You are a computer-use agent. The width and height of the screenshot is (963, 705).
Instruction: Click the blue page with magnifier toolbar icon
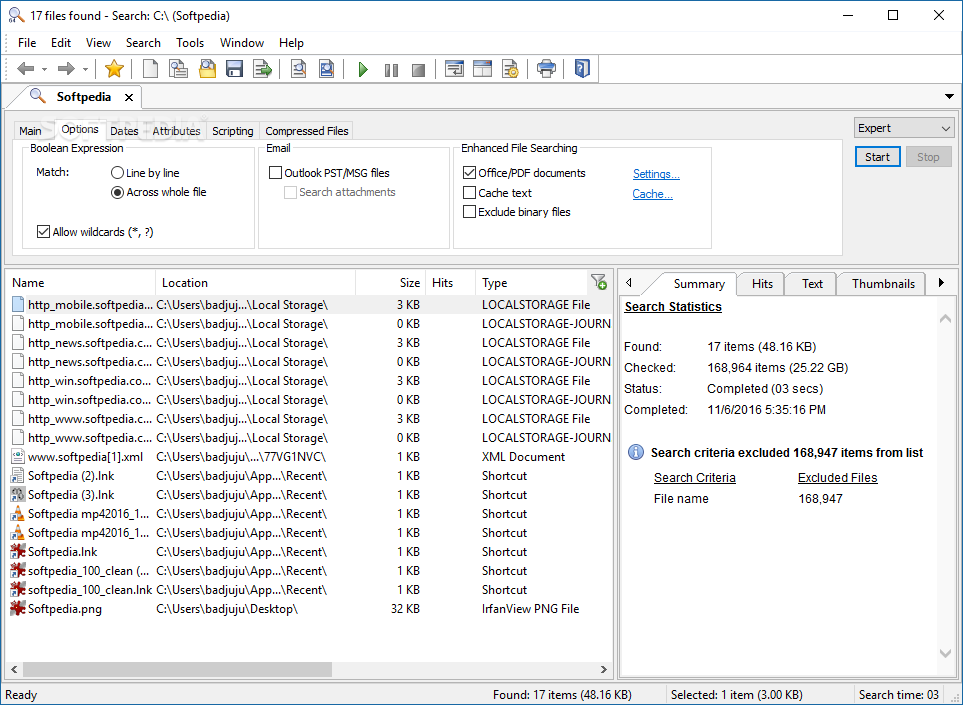pyautogui.click(x=327, y=69)
